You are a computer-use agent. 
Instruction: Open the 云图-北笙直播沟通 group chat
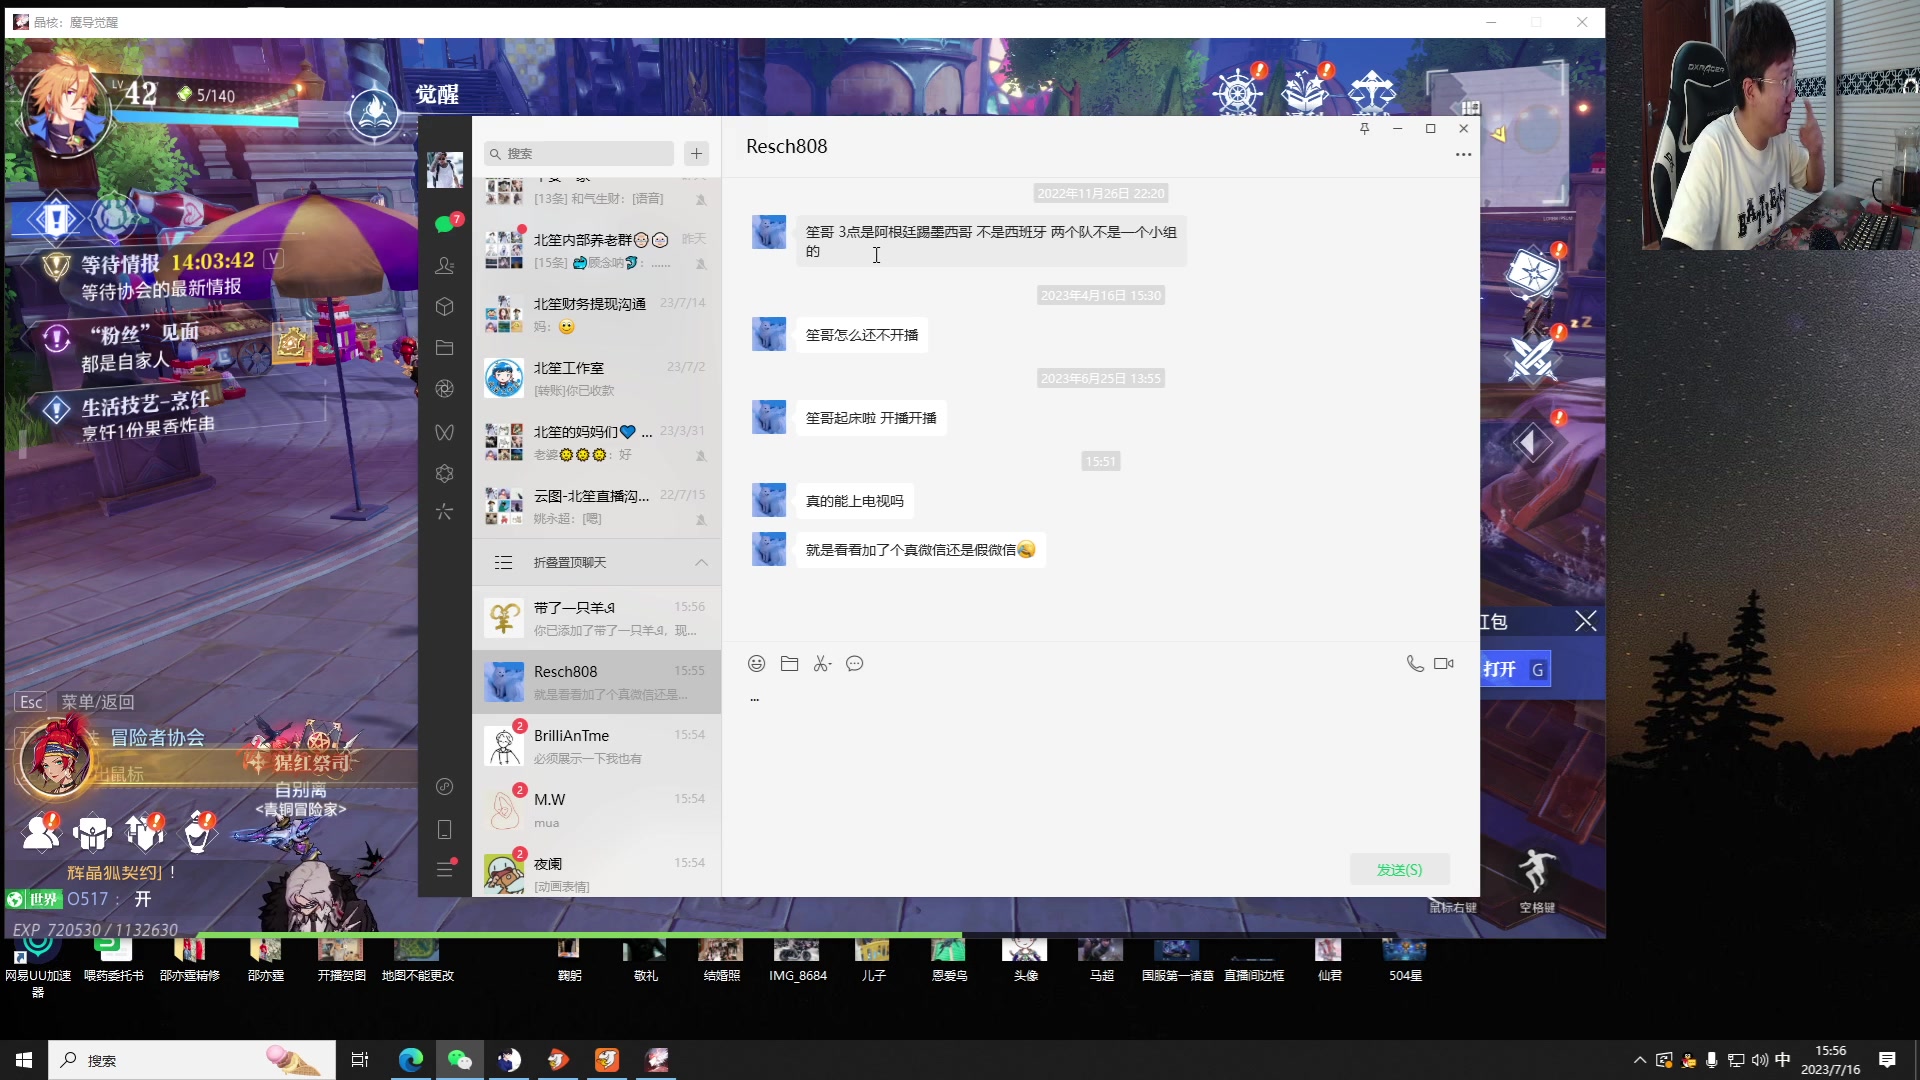pos(597,507)
